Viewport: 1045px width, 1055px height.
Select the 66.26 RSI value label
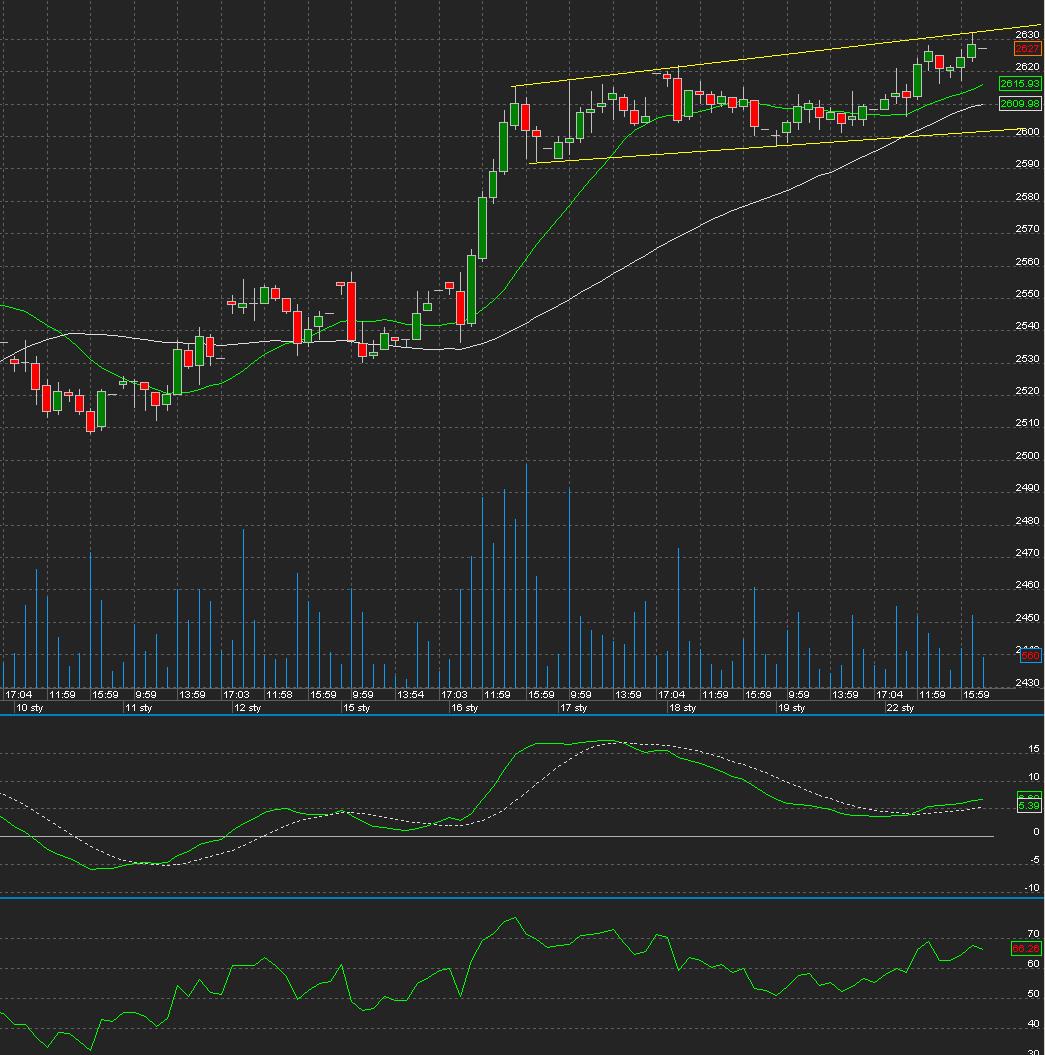pos(1026,948)
